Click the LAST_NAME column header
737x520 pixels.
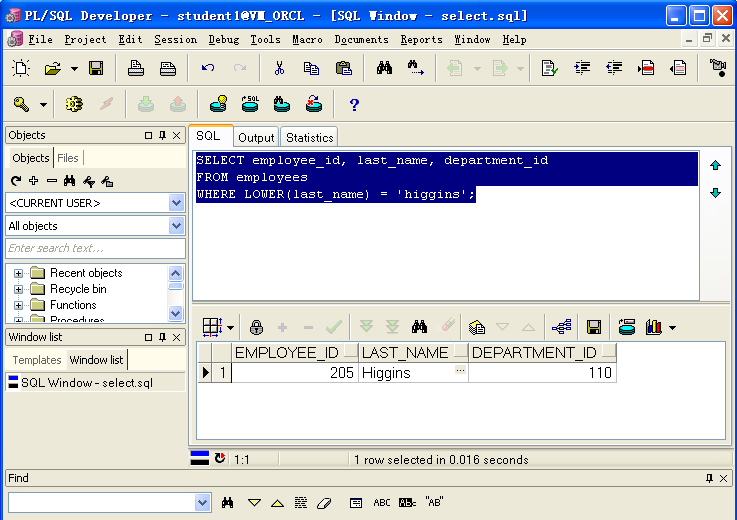(414, 353)
